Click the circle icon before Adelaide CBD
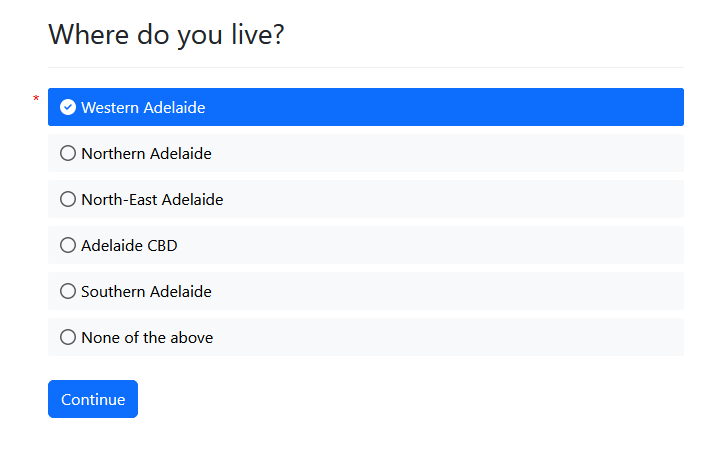Viewport: 726px width, 457px height. tap(68, 246)
